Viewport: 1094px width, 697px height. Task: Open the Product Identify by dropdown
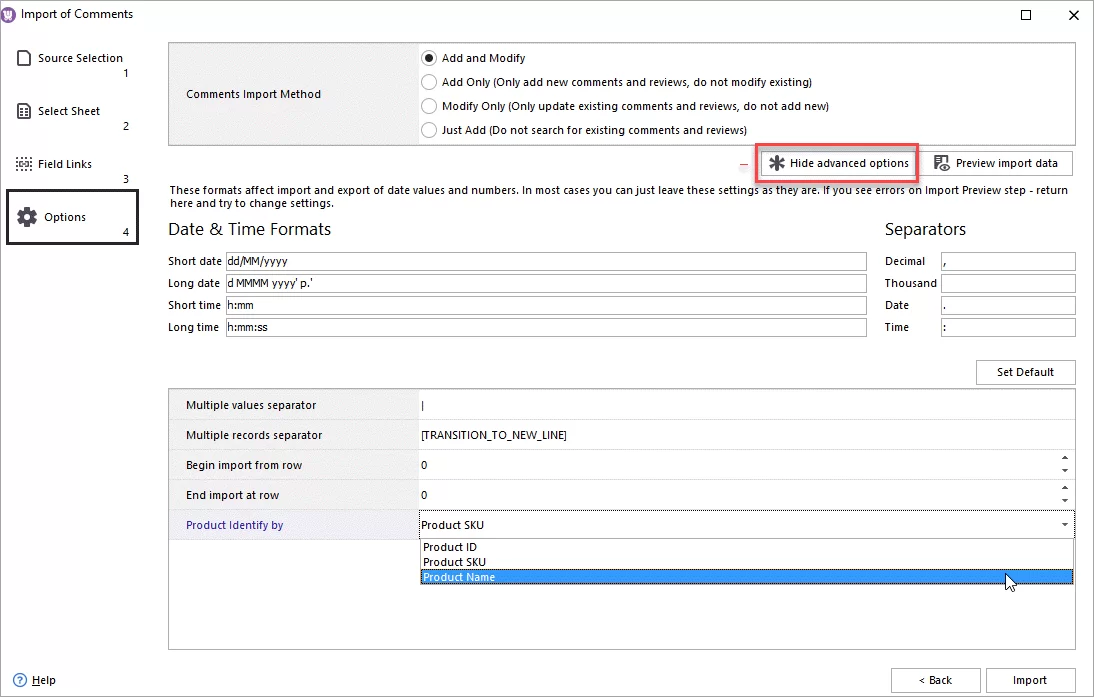(x=1063, y=524)
